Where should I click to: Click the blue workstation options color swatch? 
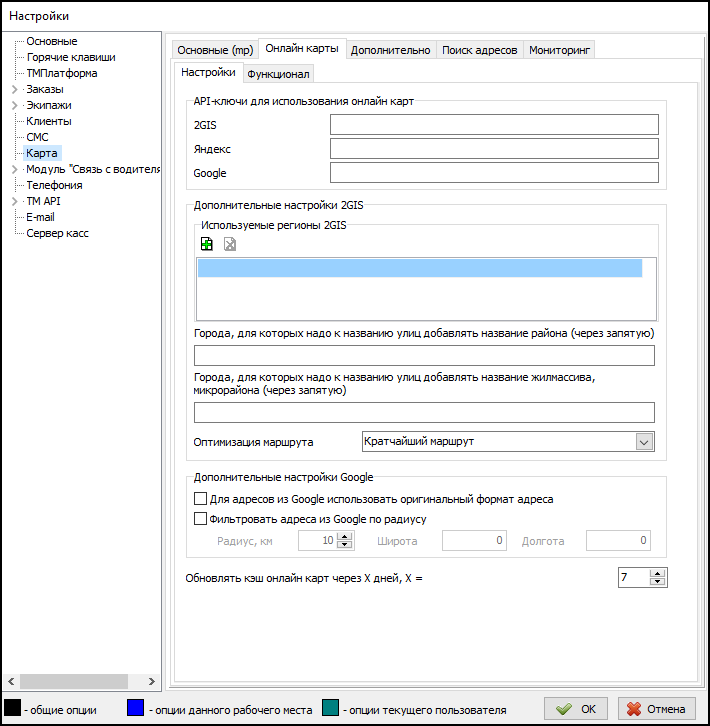point(135,709)
